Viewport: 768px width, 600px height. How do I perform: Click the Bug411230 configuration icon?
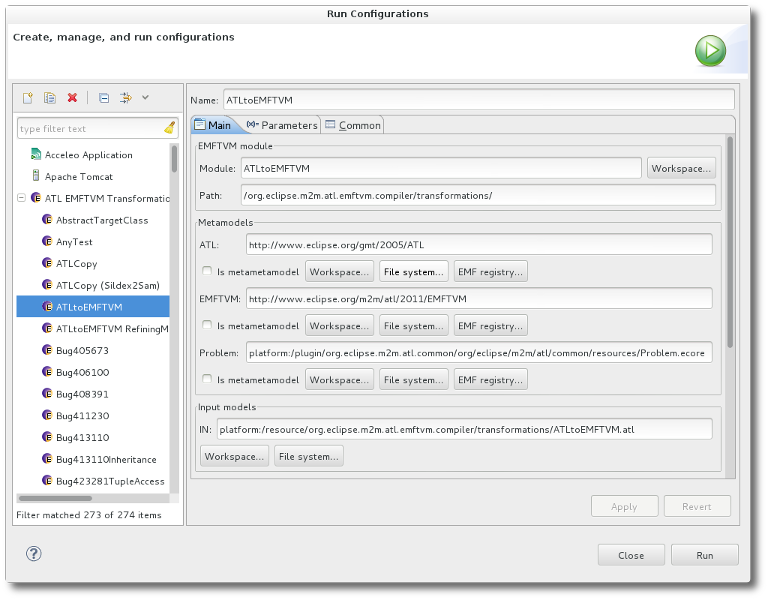(47, 415)
